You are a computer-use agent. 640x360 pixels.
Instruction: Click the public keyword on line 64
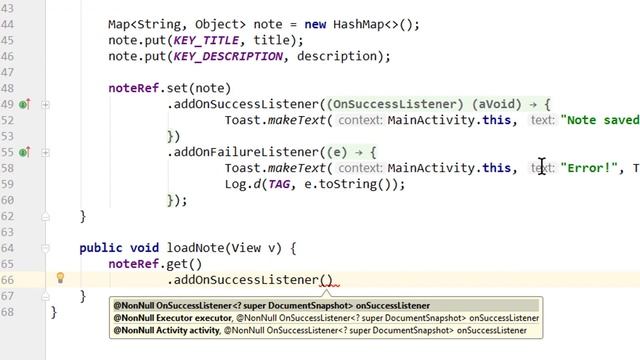101,248
